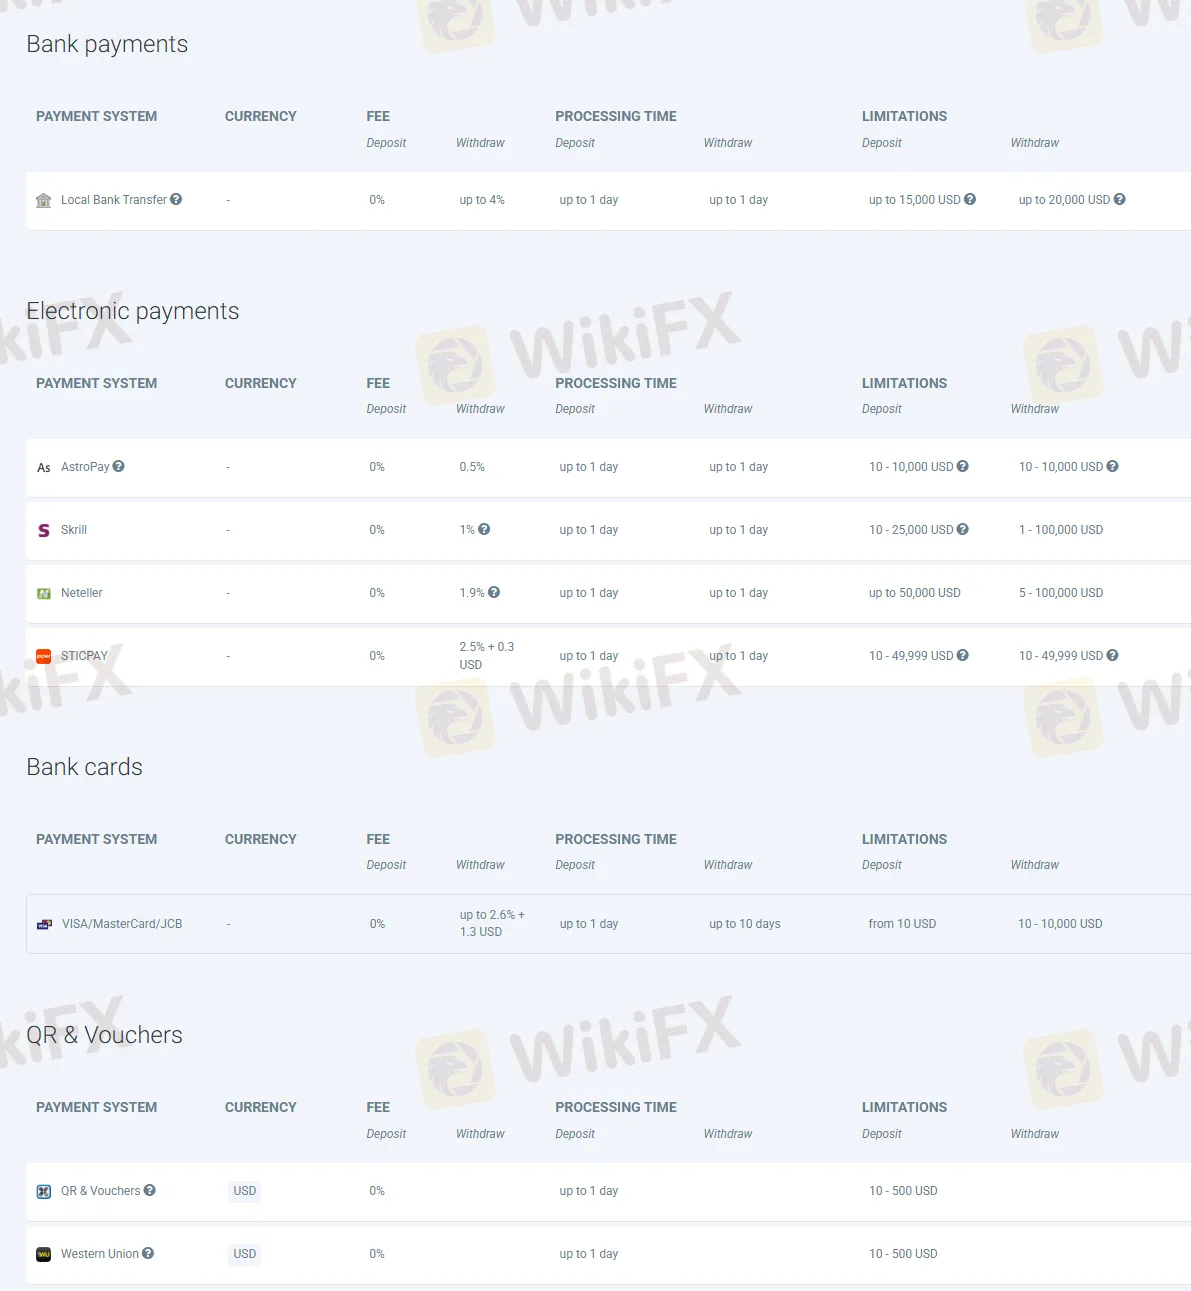Click card withdraw fee up to 2.6% + 1.3 USD
Viewport: 1191px width, 1291px height.
click(x=492, y=923)
